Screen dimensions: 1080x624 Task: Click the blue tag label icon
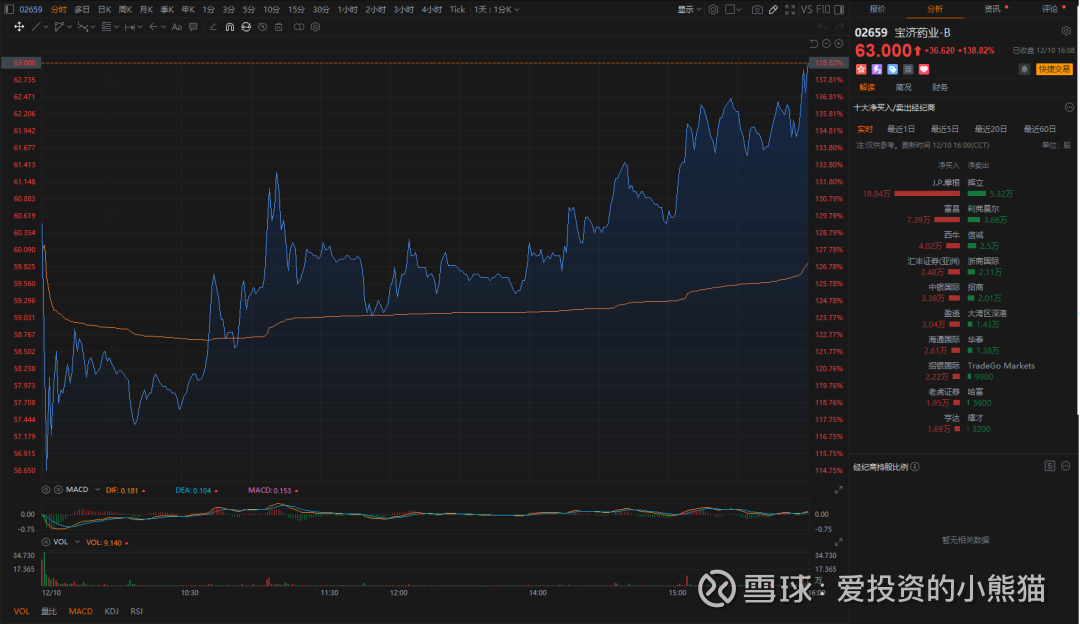point(893,70)
